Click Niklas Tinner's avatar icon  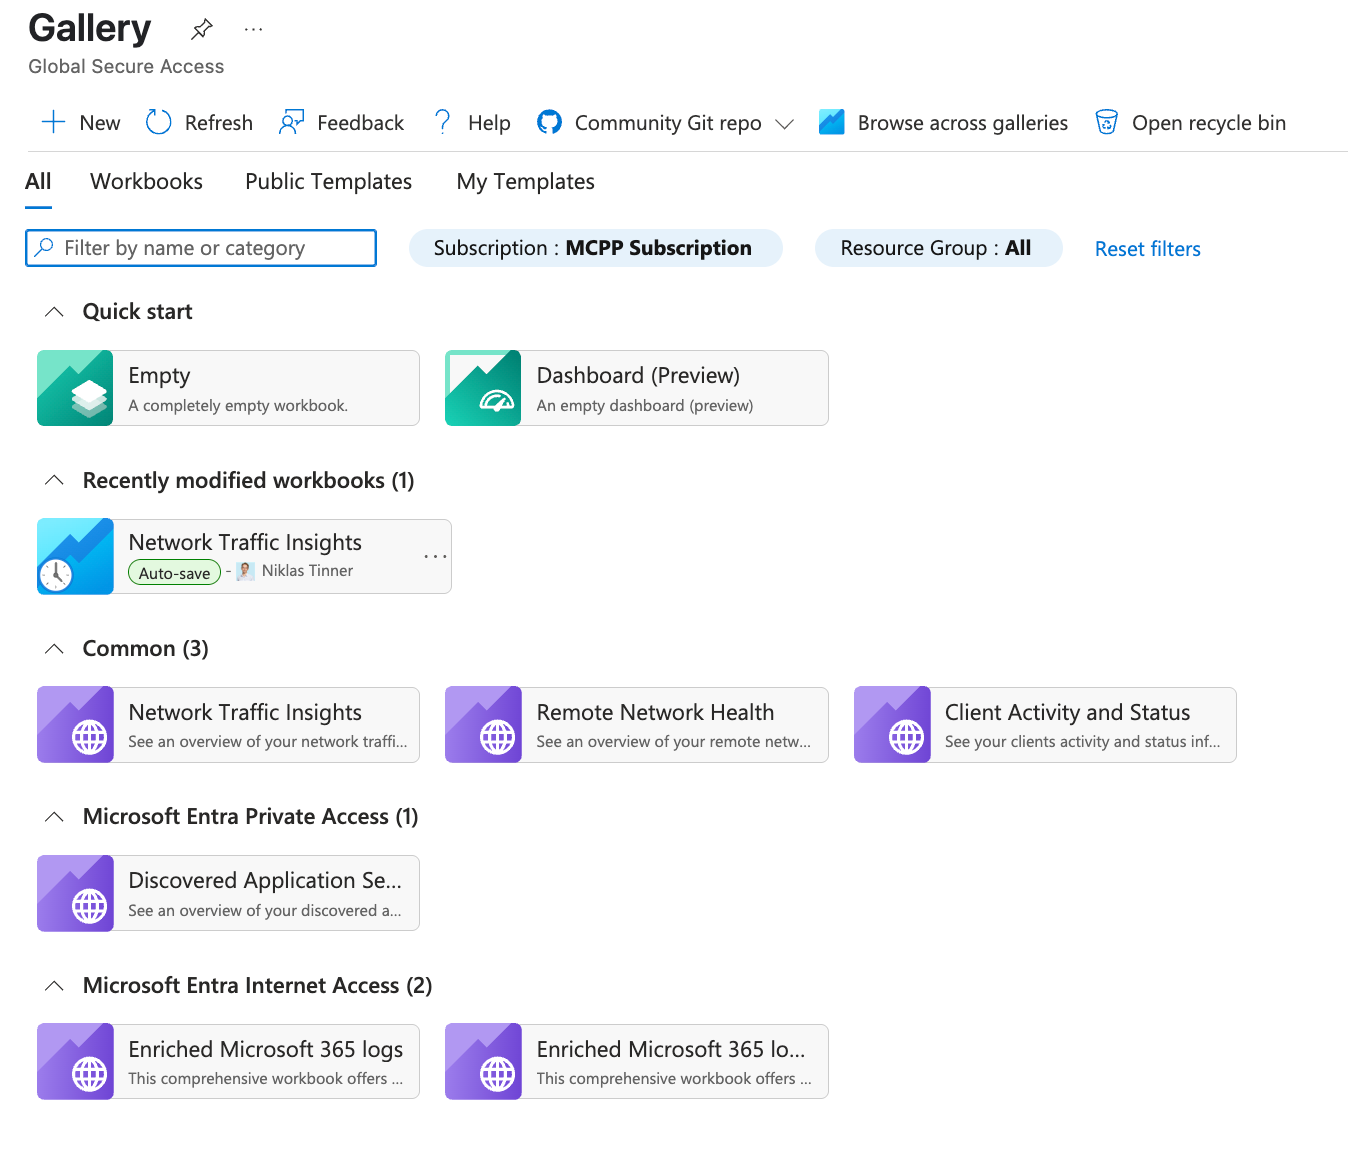tap(245, 571)
